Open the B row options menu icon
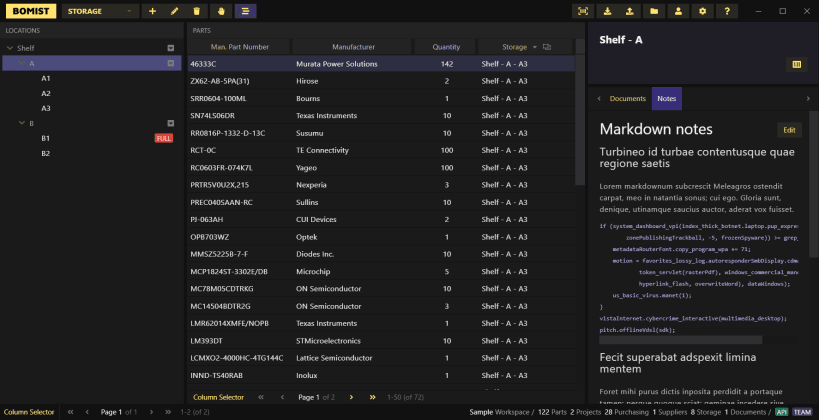 [x=171, y=123]
